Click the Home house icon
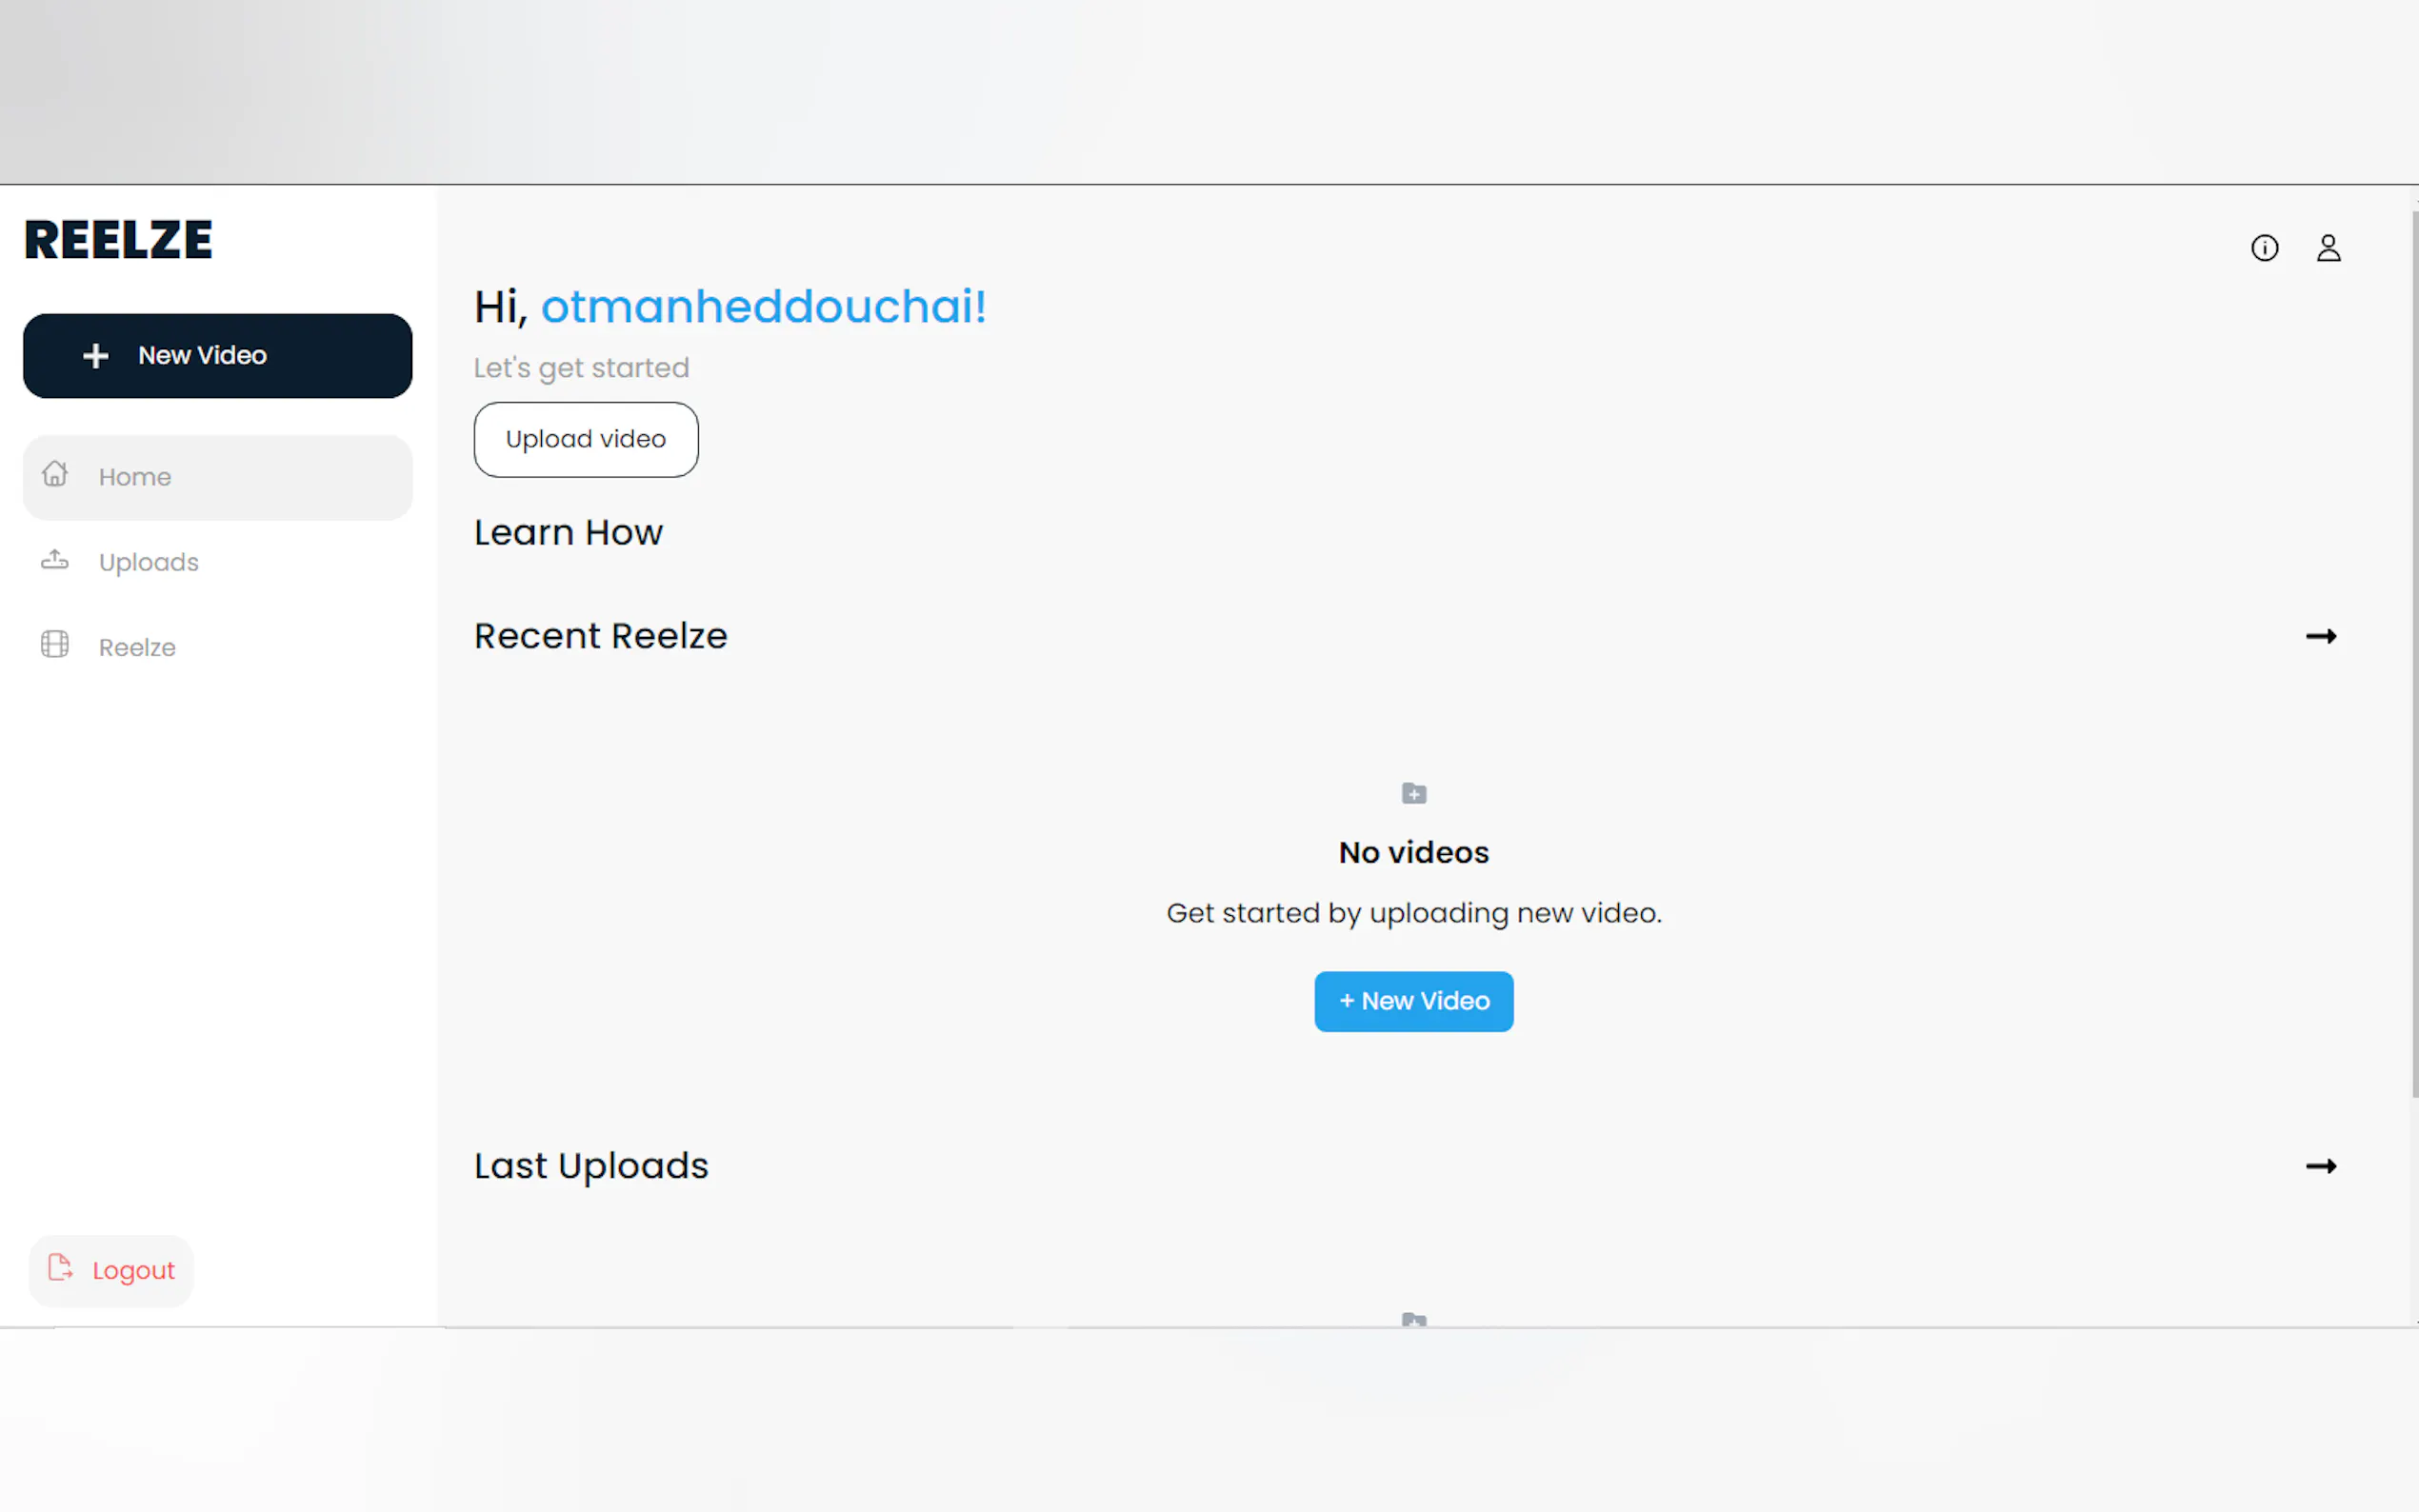Screen dimensions: 2419x1512 [x=55, y=474]
